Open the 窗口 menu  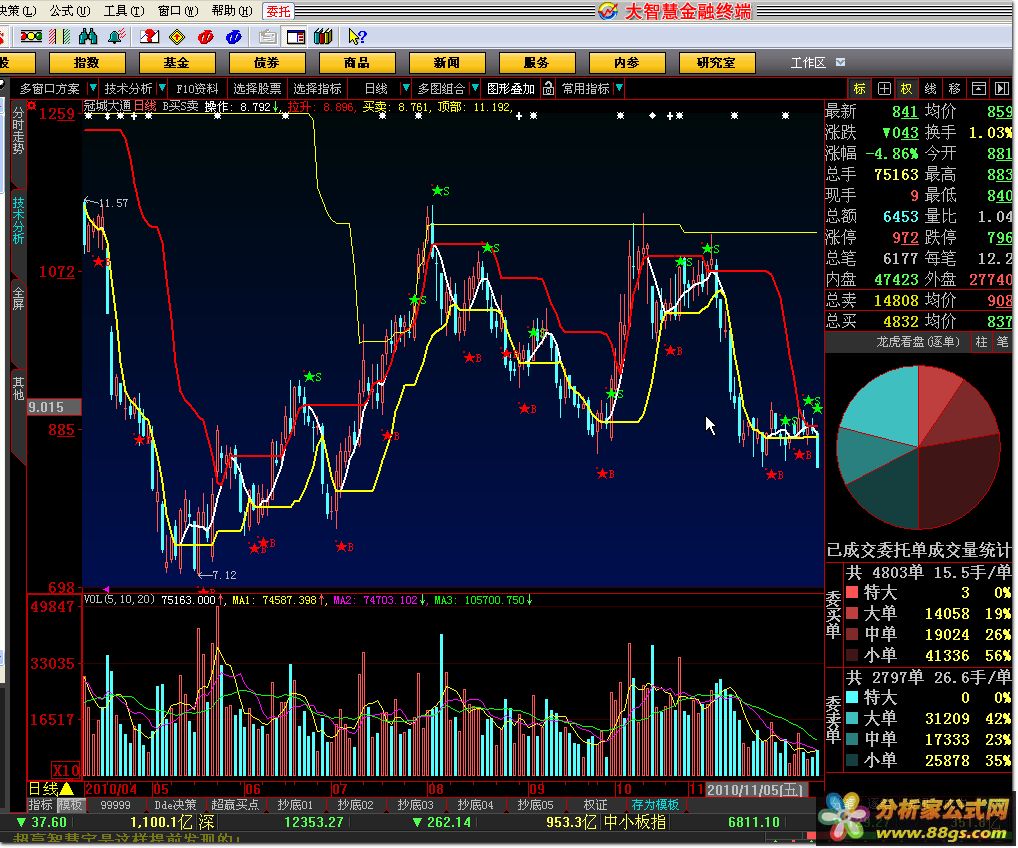point(177,10)
